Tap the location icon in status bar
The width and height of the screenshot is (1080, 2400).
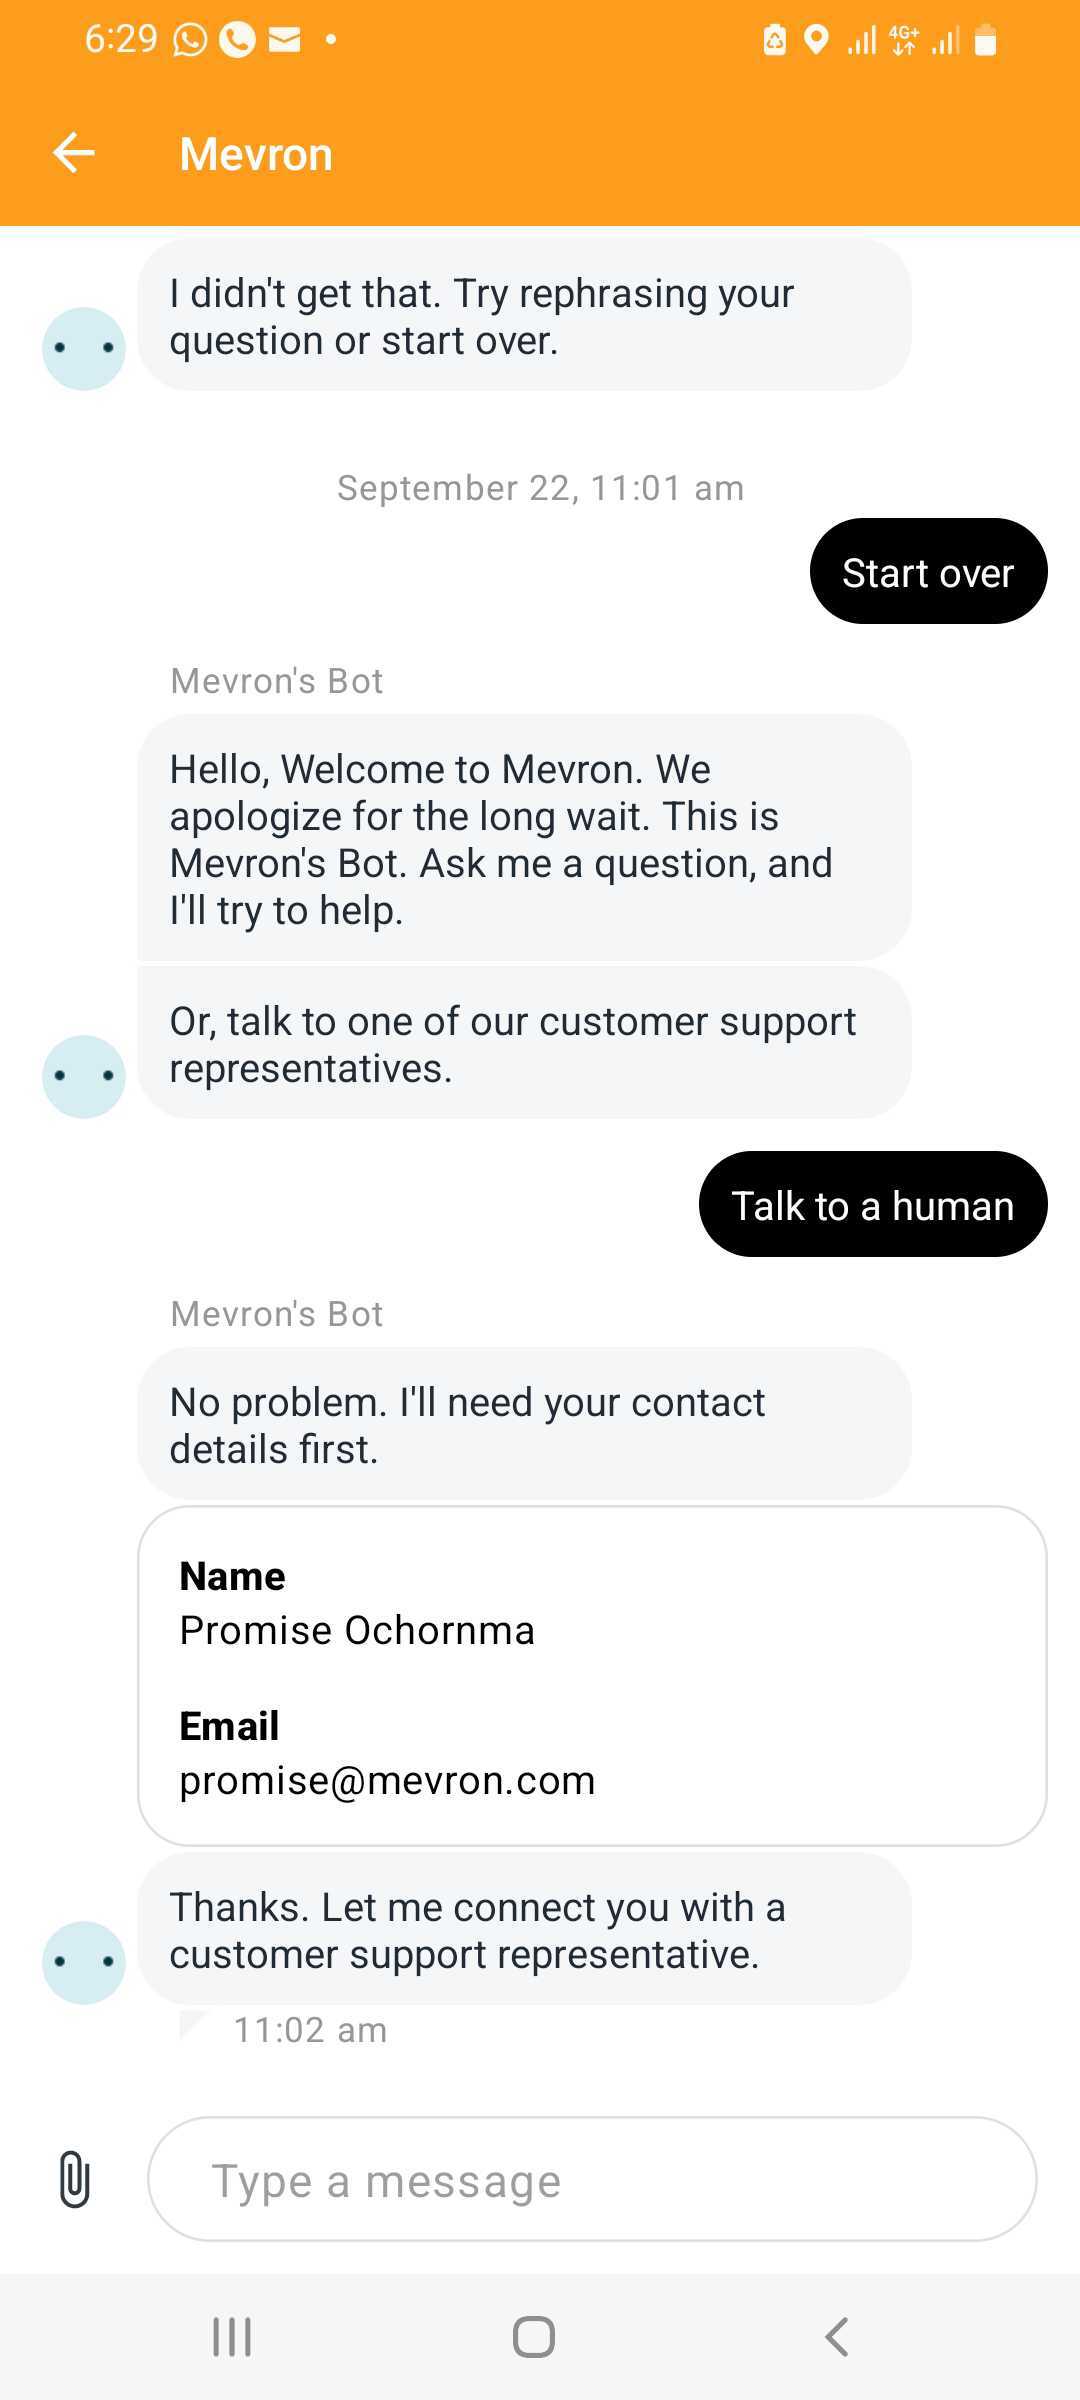817,40
